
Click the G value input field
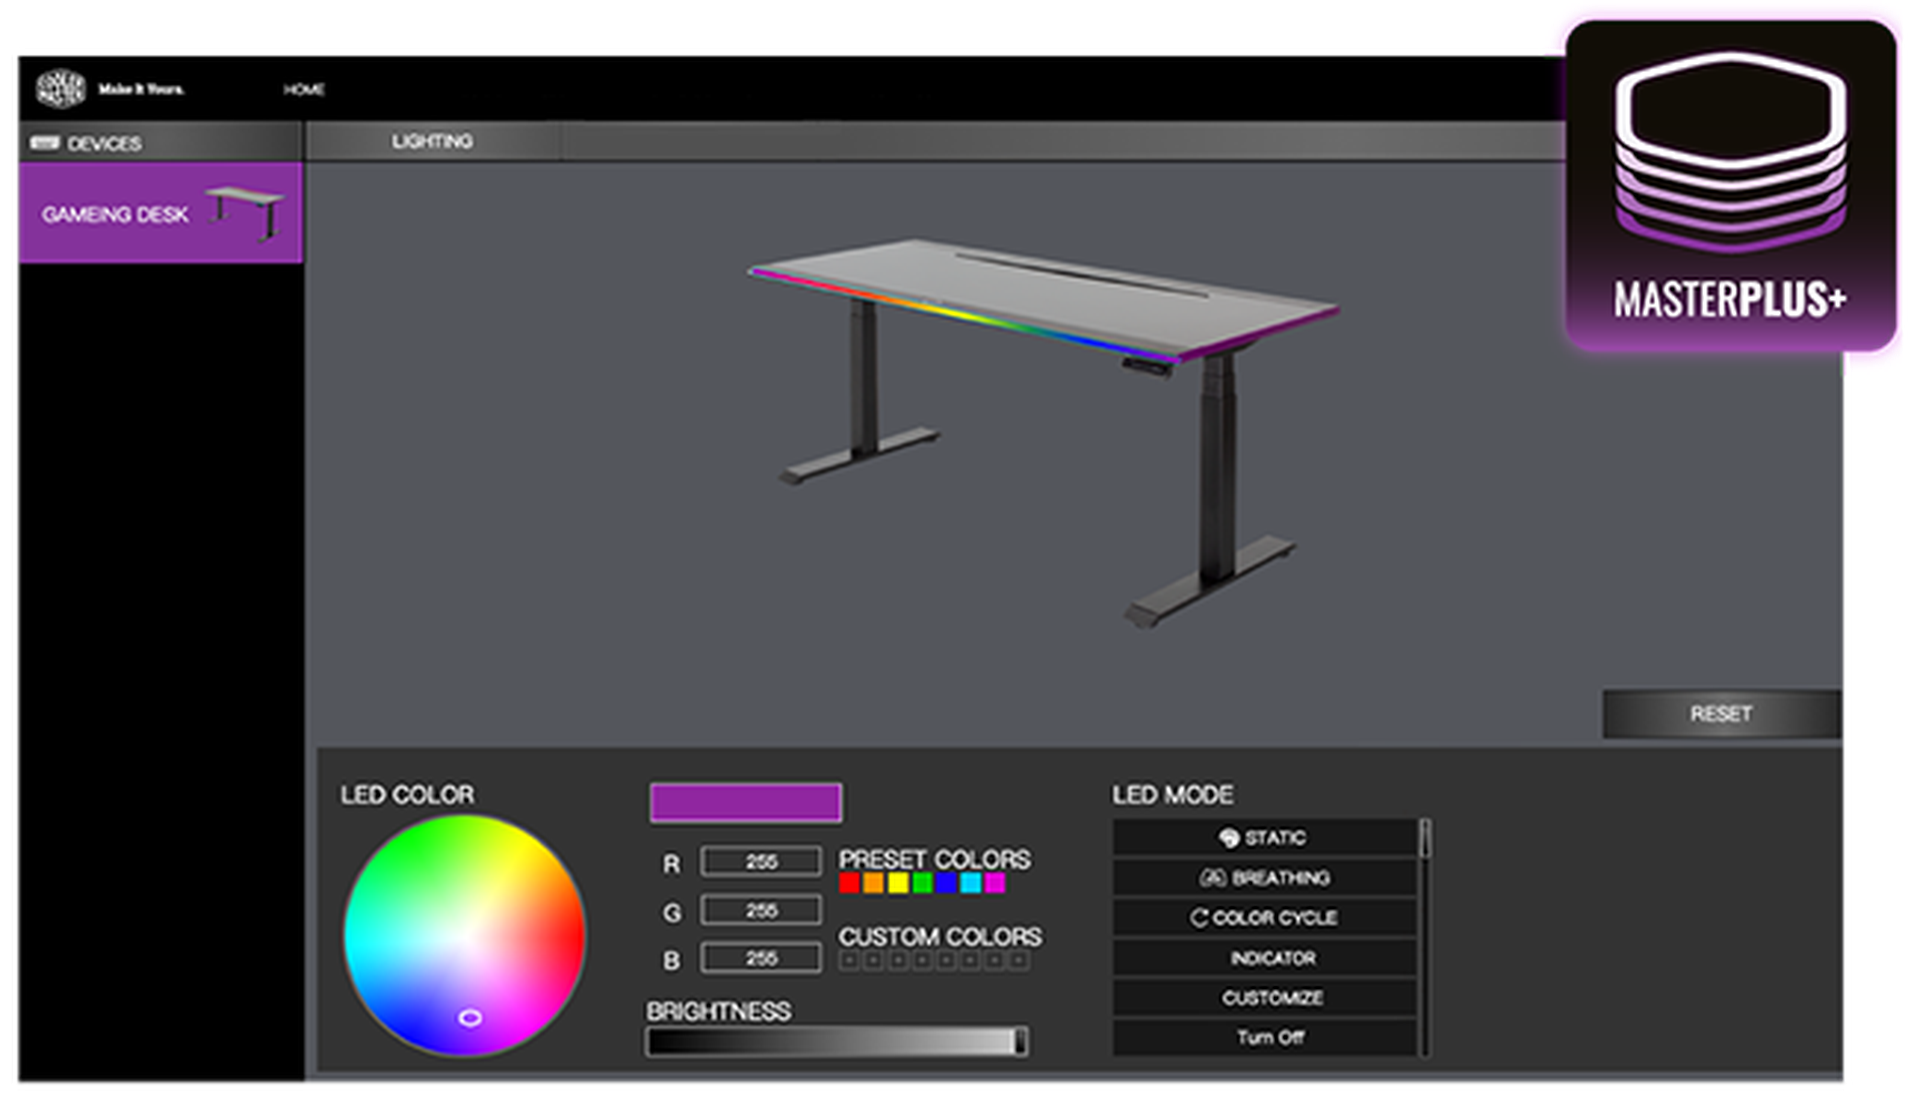point(761,910)
